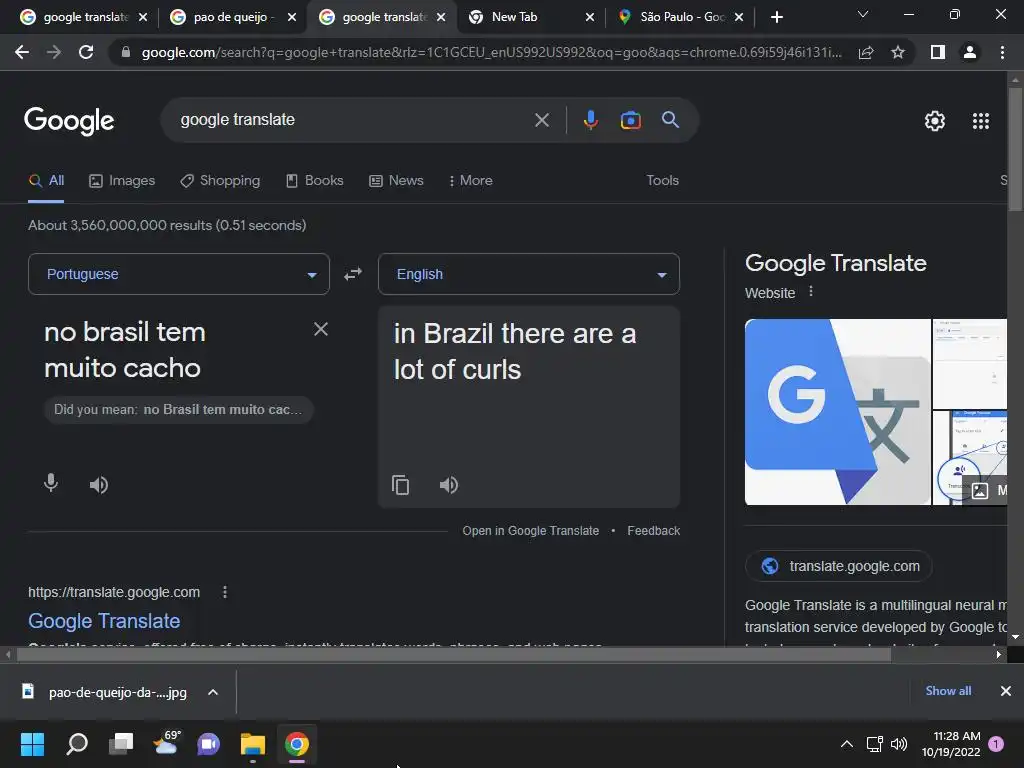Open the Chrome three-dot menu

coord(1002,52)
